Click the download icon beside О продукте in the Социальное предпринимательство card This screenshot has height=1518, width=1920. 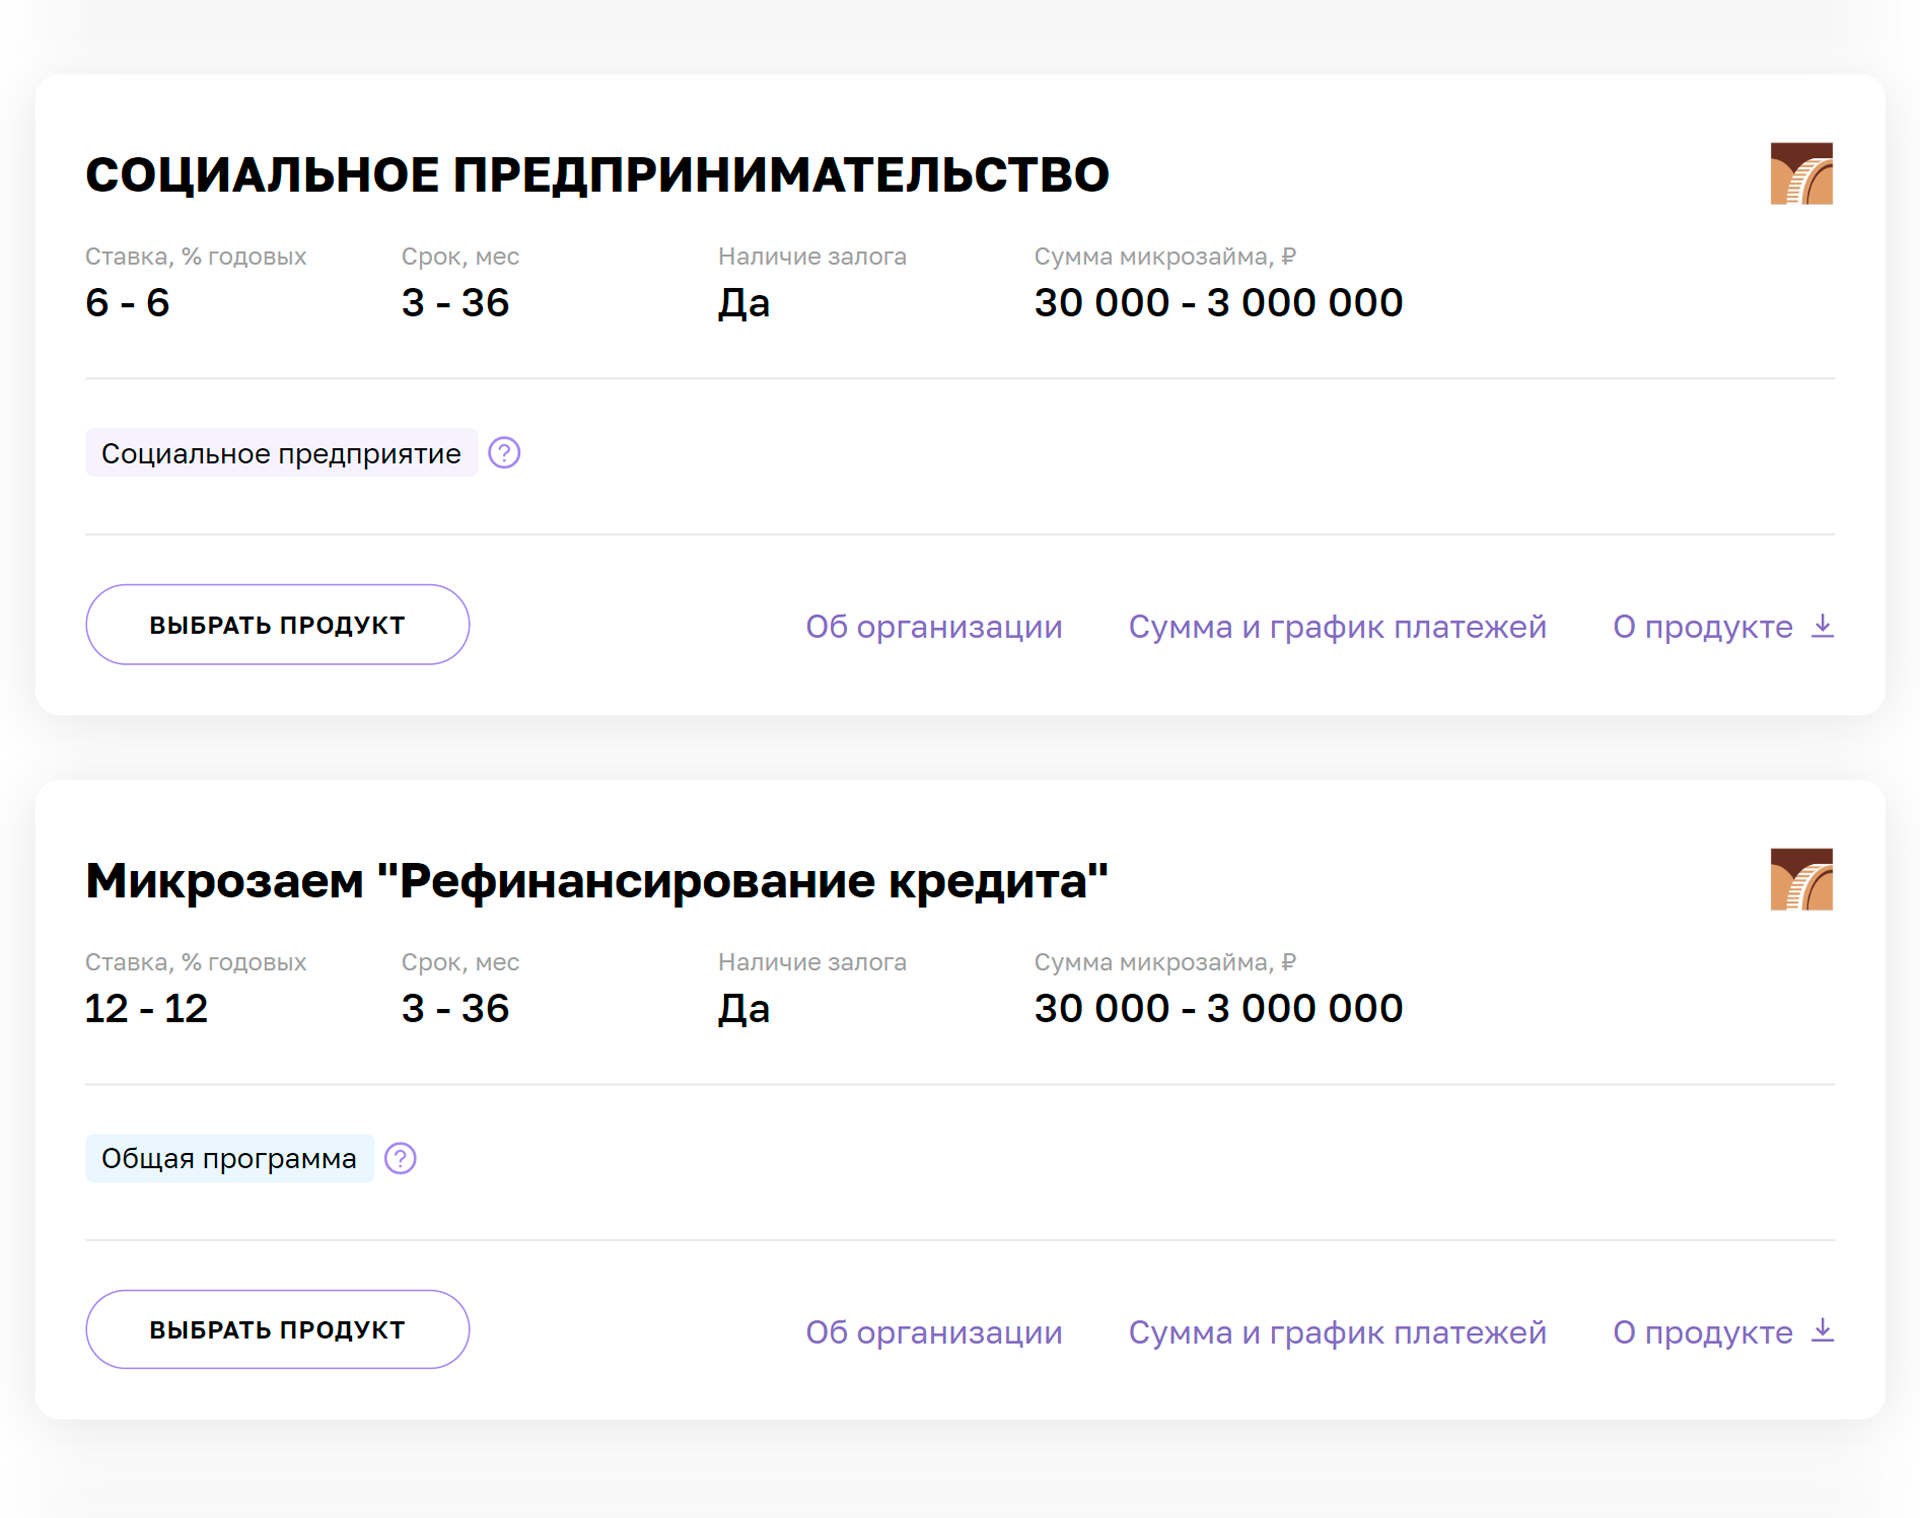coord(1823,626)
